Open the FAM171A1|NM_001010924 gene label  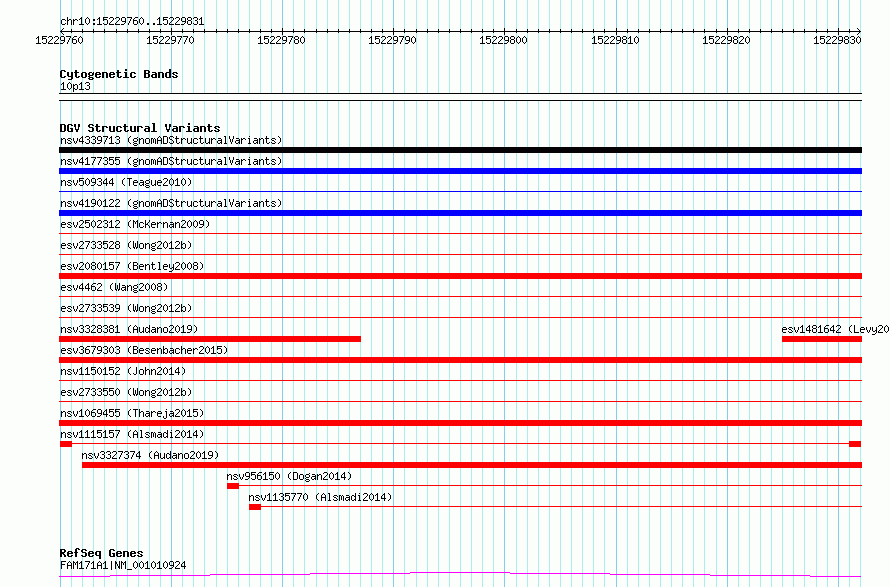[x=123, y=565]
